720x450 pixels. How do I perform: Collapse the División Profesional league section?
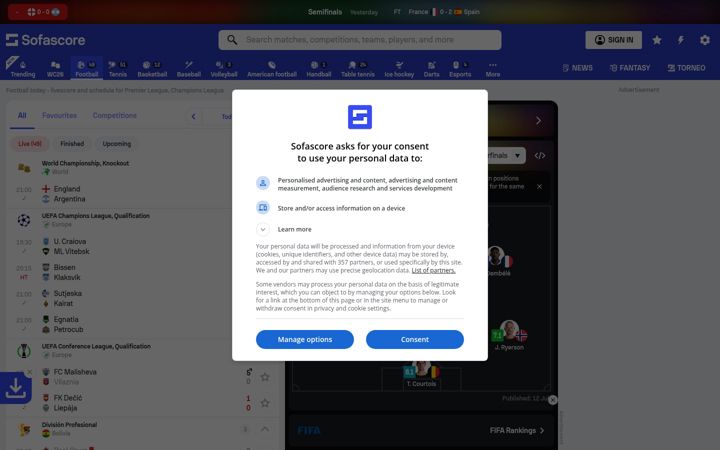265,429
